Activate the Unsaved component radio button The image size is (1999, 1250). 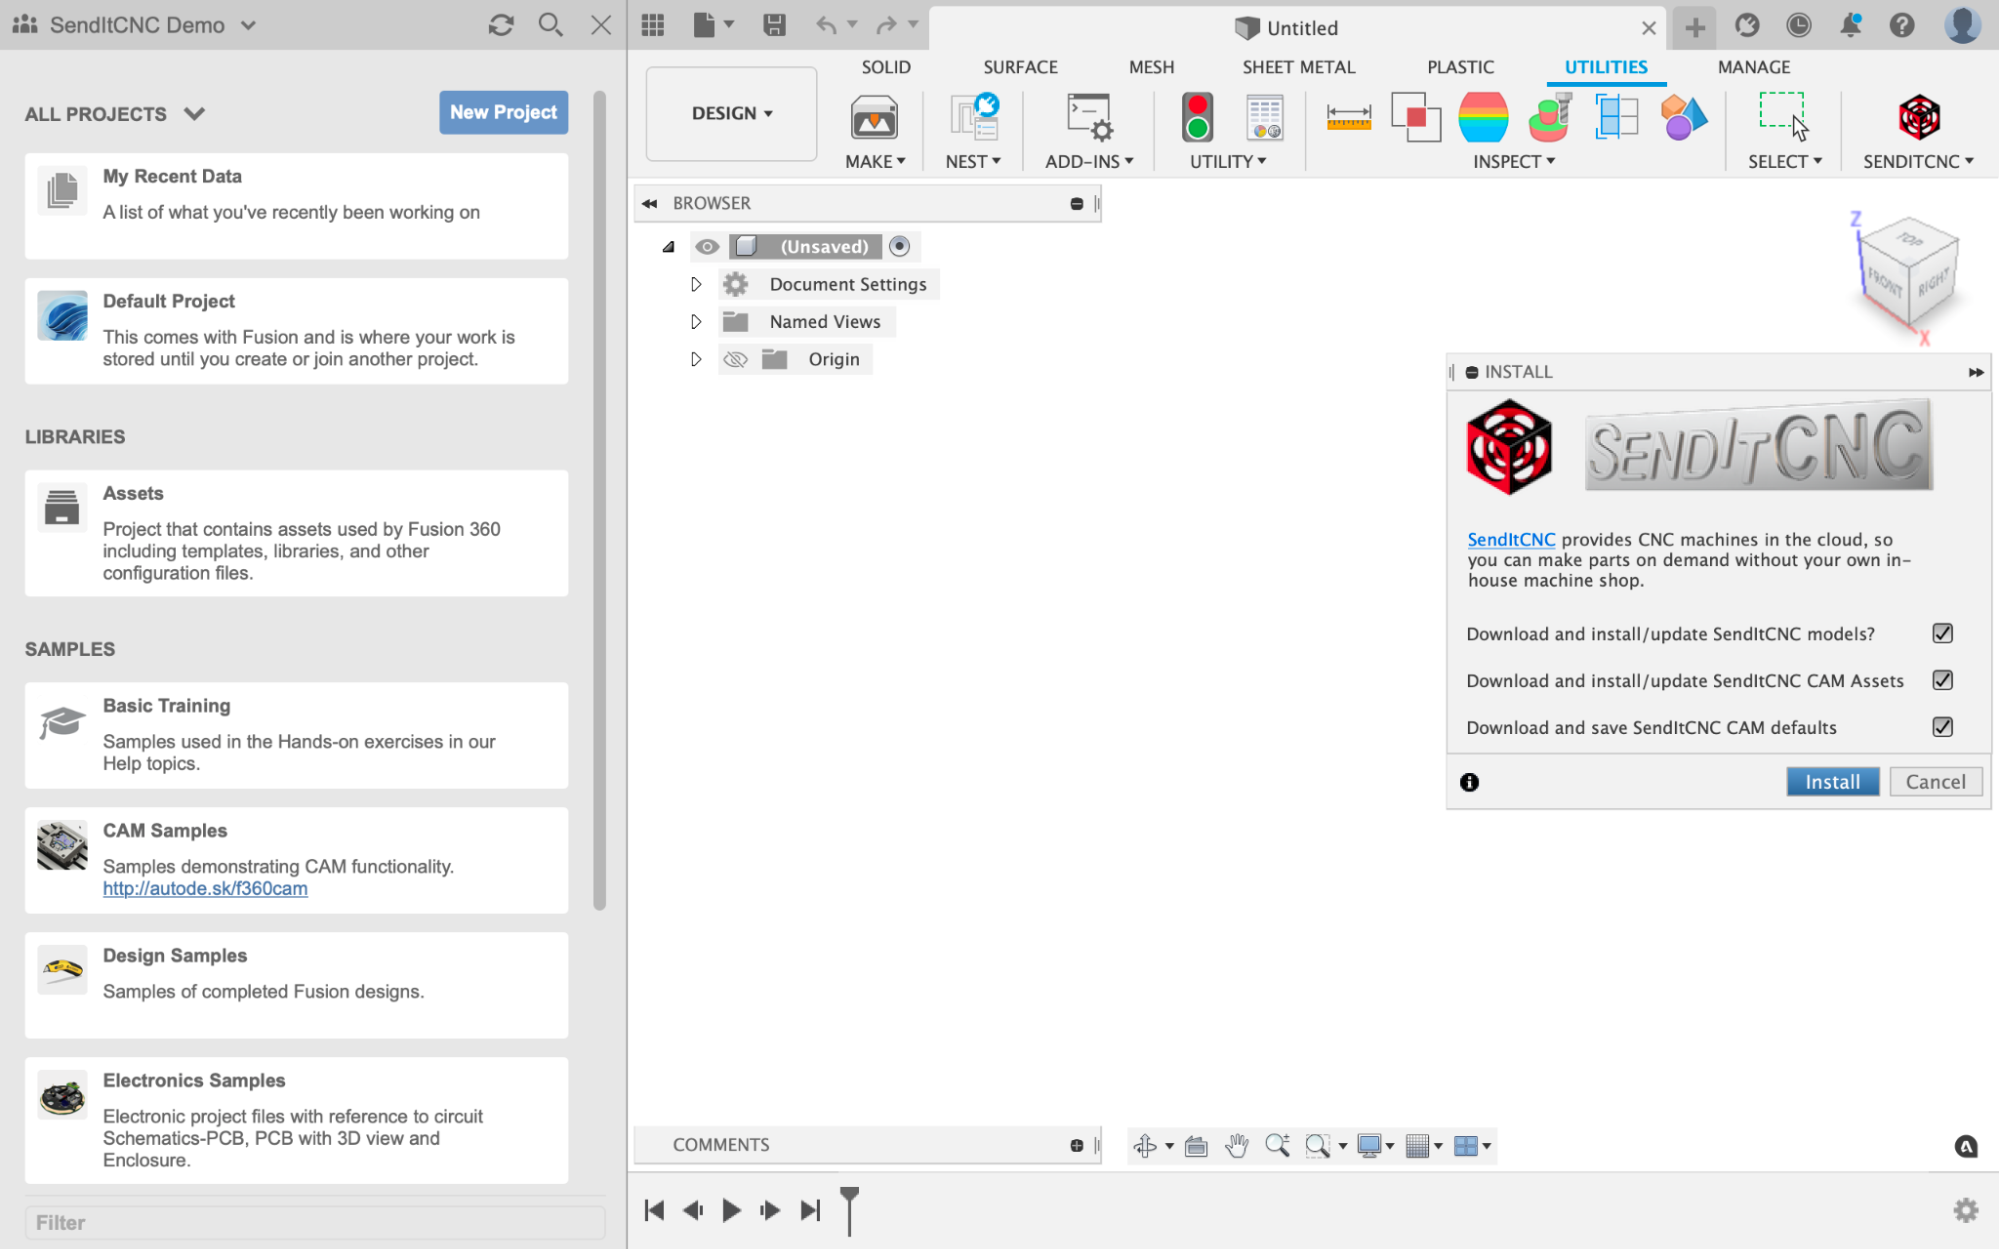(x=899, y=246)
